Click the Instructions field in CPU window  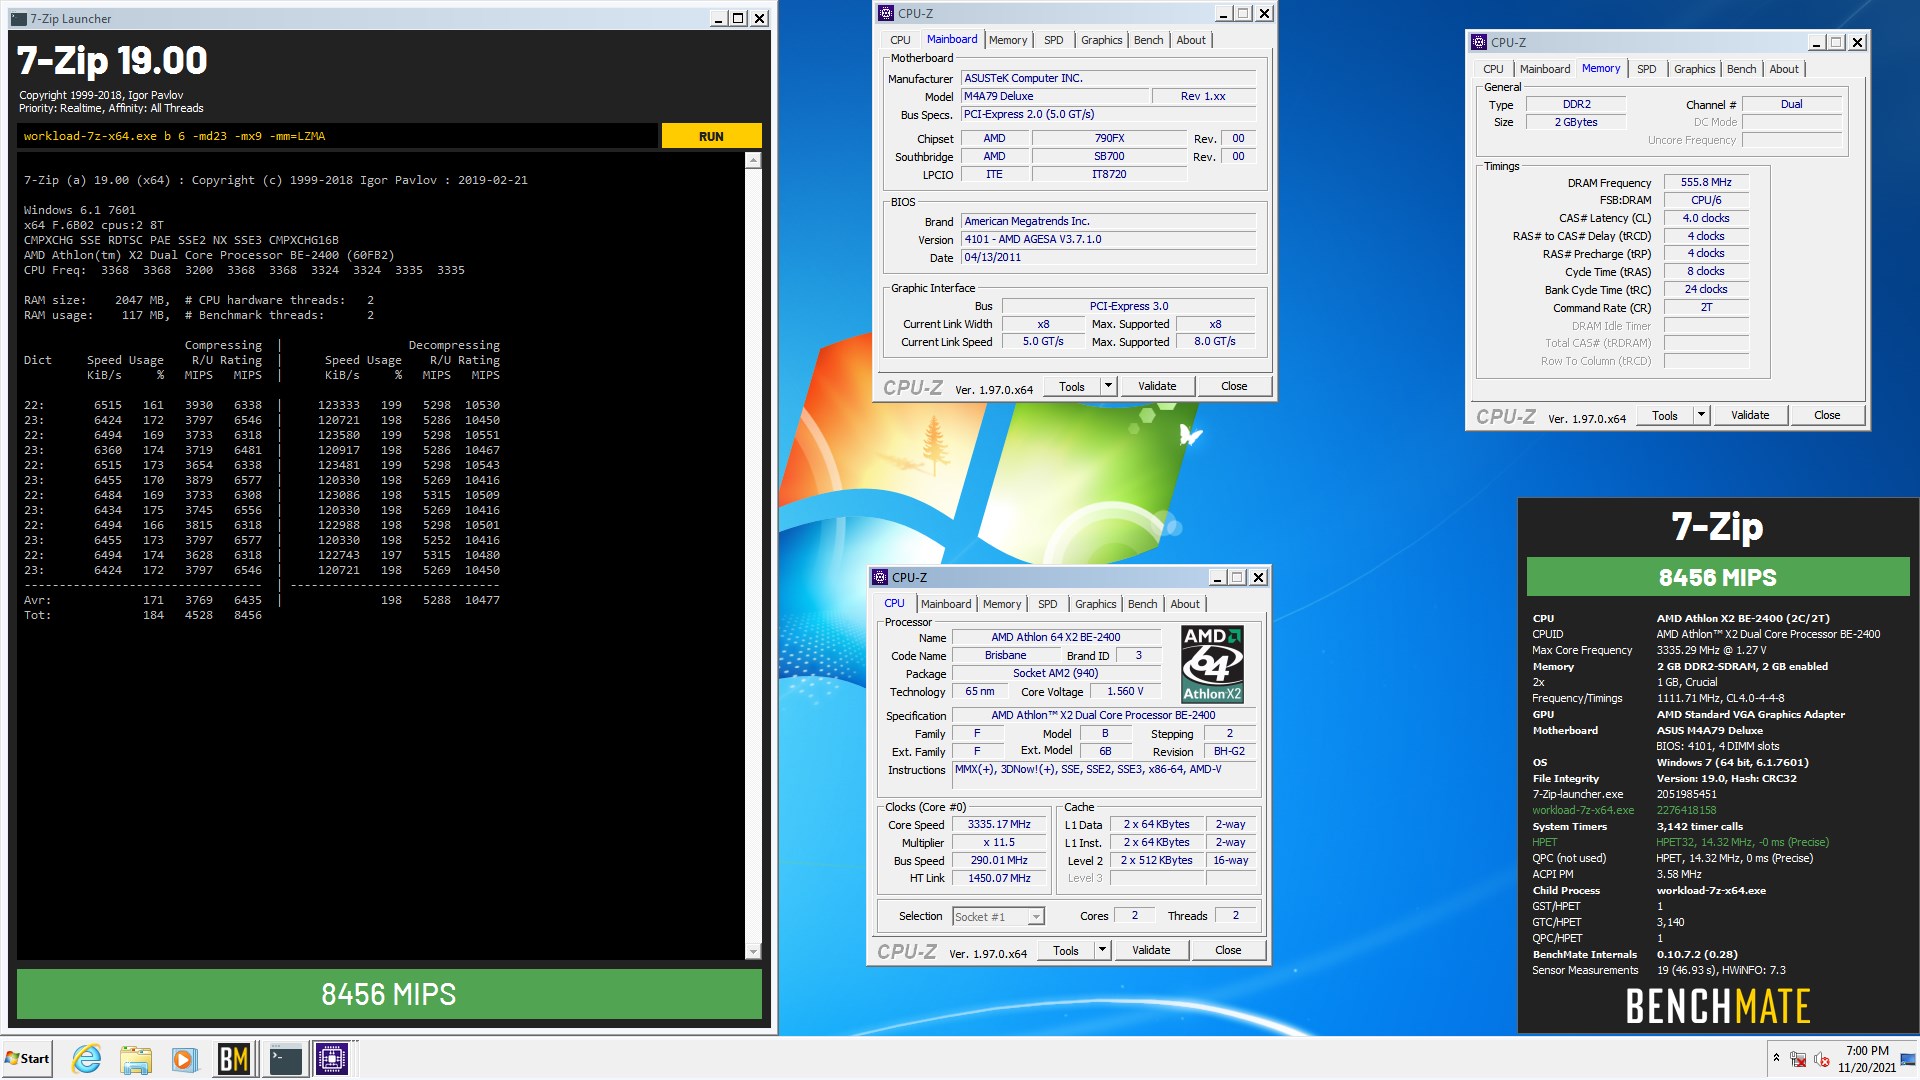(1105, 775)
